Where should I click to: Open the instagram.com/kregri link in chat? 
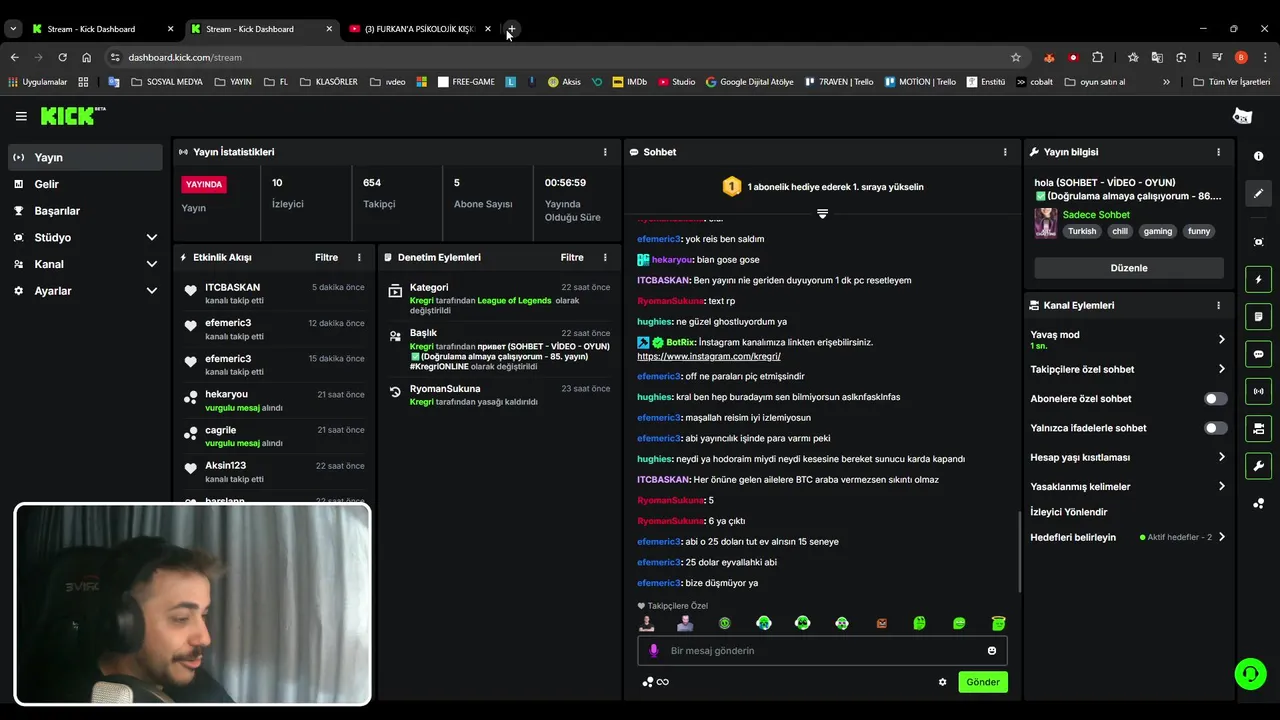[x=709, y=356]
